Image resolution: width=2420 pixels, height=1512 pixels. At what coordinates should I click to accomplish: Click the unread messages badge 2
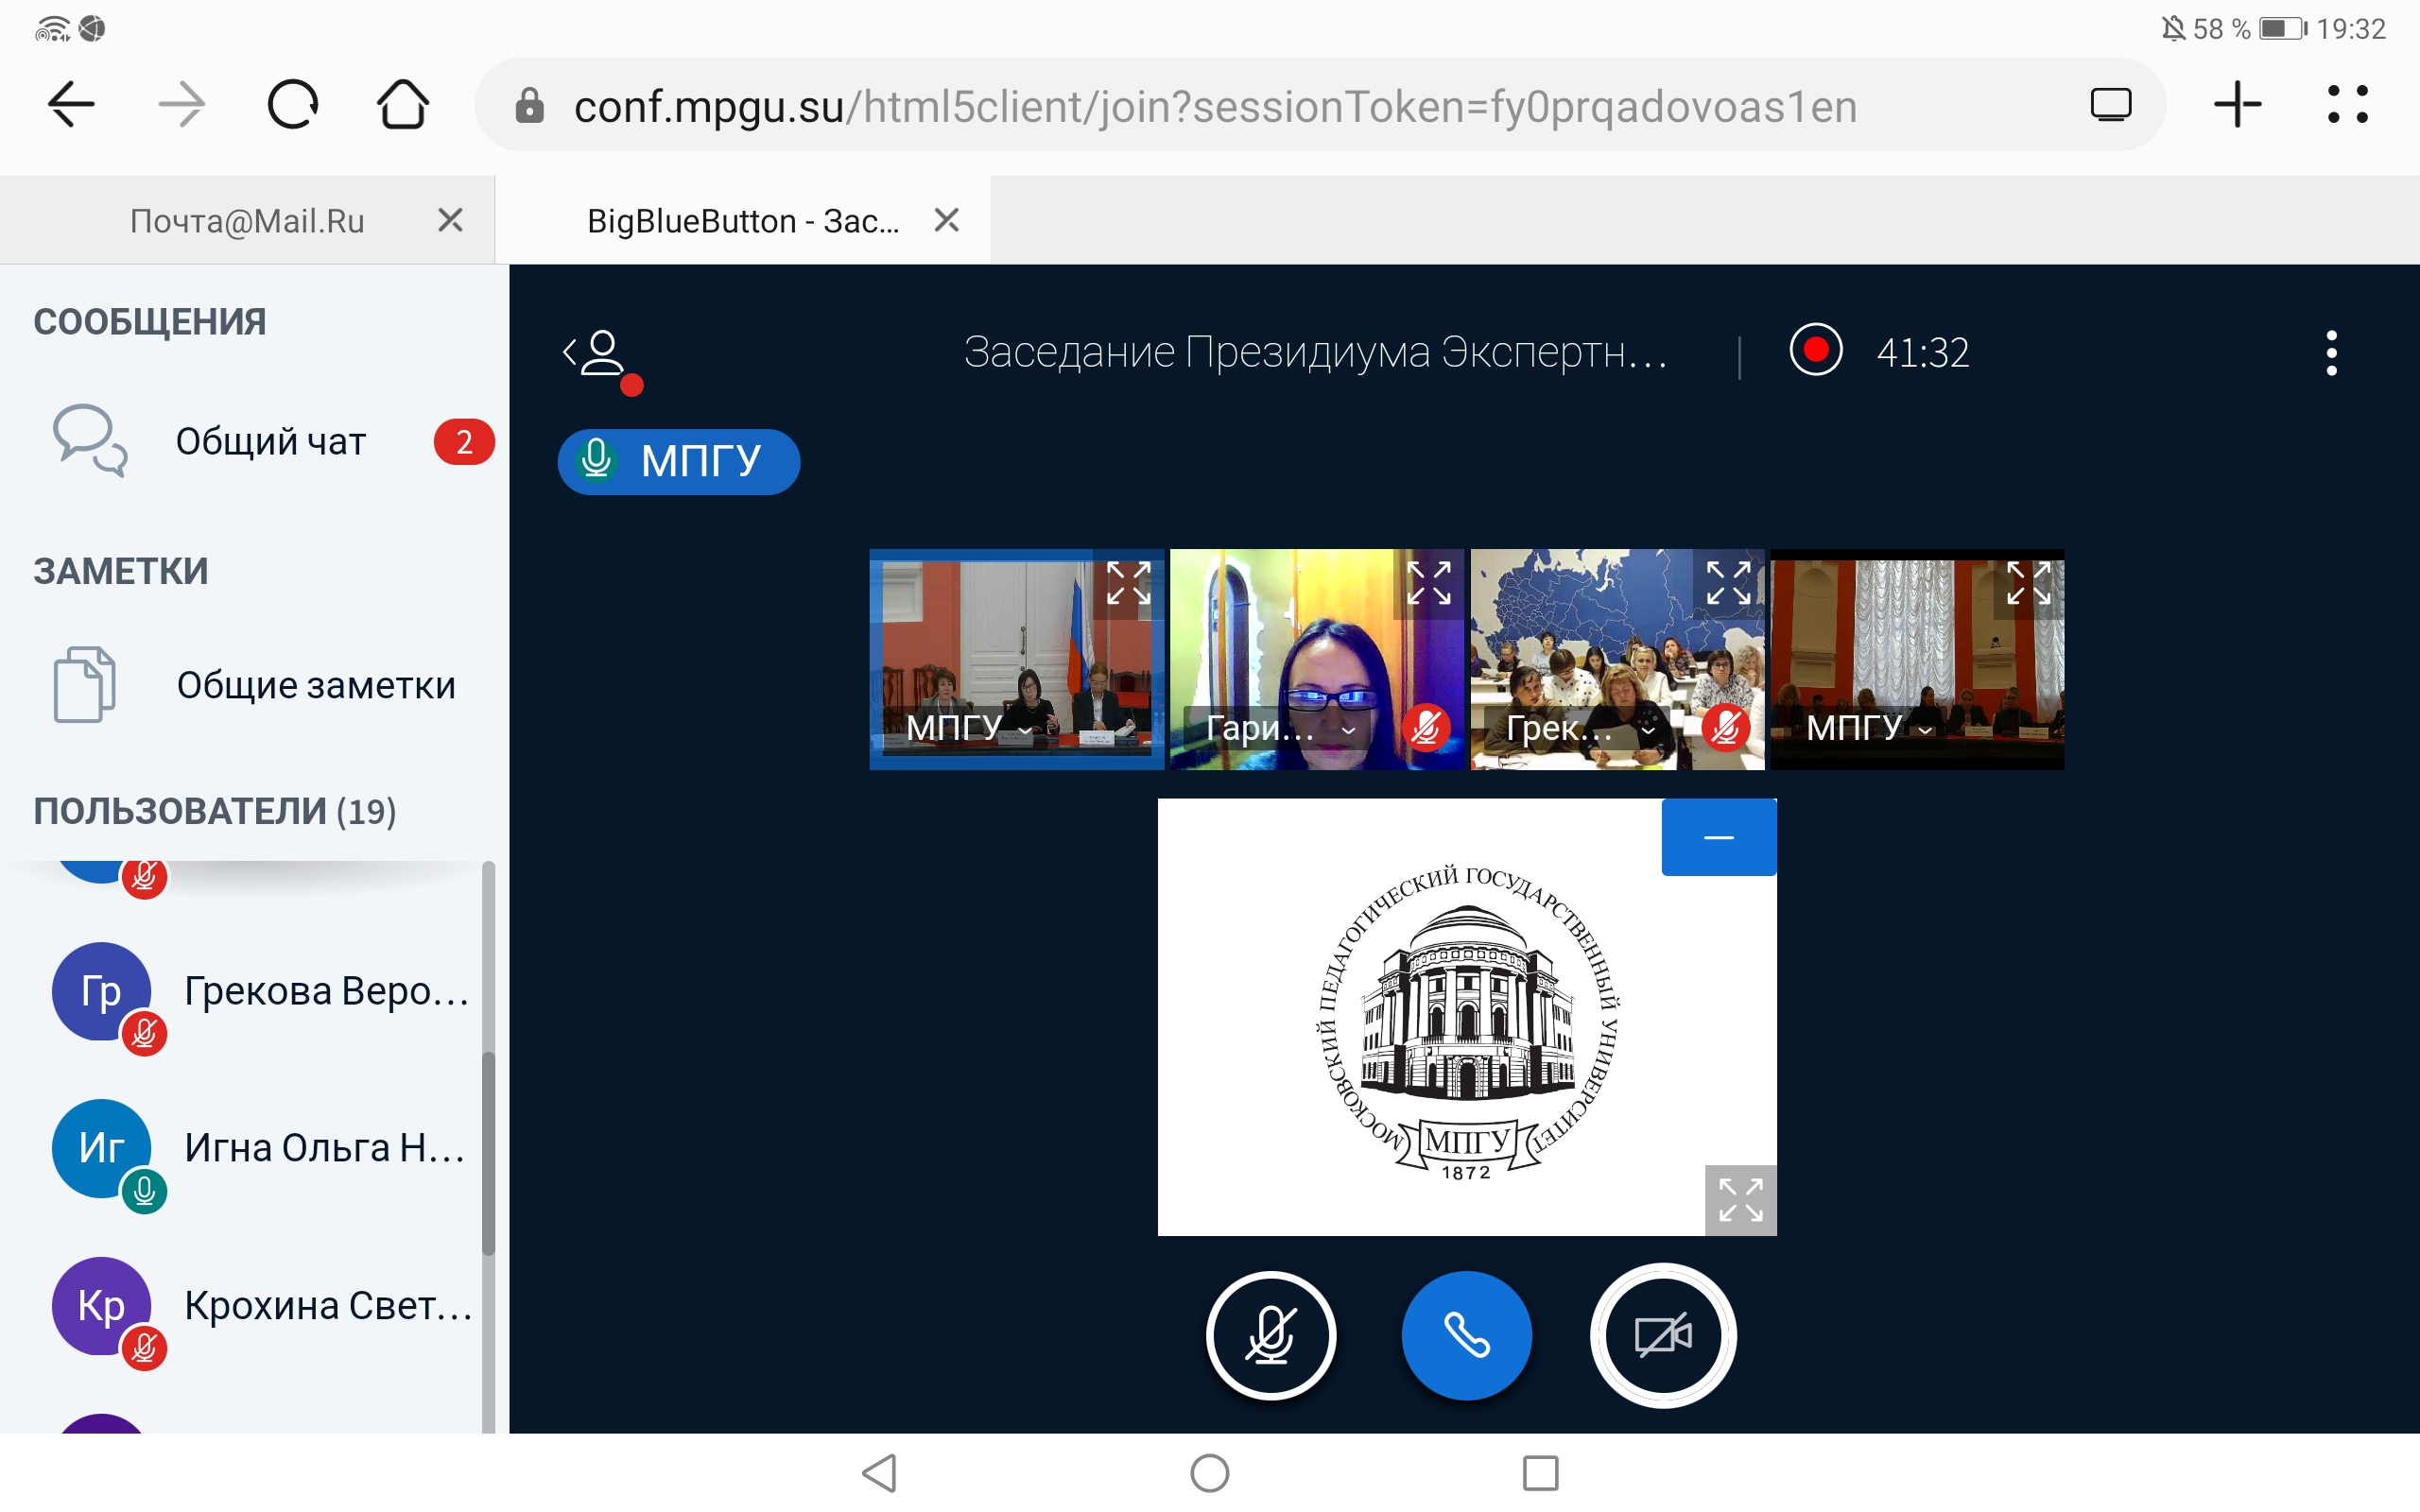pyautogui.click(x=464, y=442)
